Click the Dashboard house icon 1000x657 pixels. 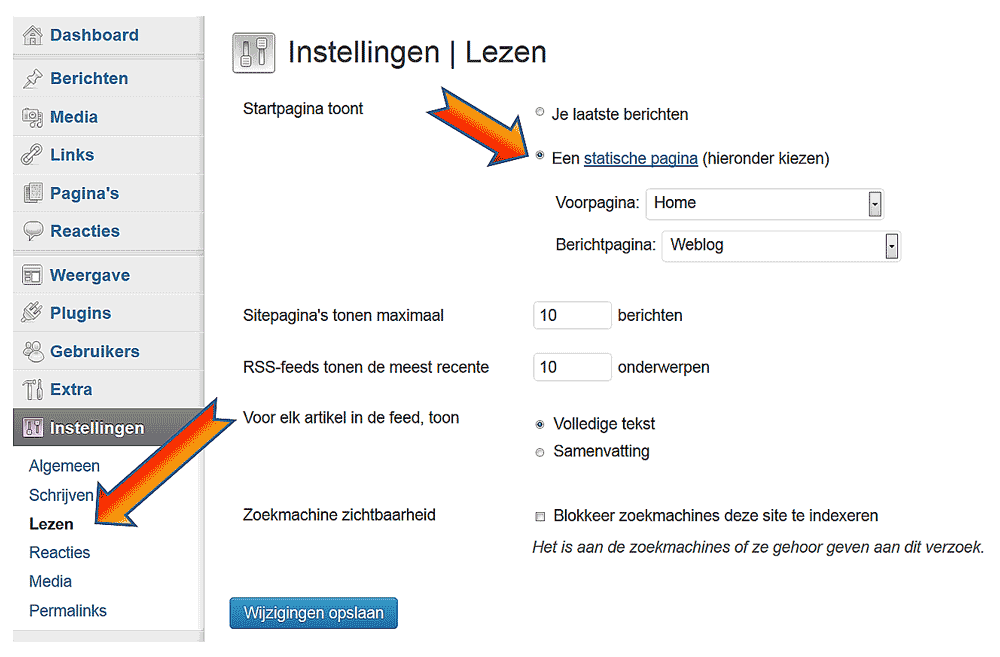pos(33,36)
